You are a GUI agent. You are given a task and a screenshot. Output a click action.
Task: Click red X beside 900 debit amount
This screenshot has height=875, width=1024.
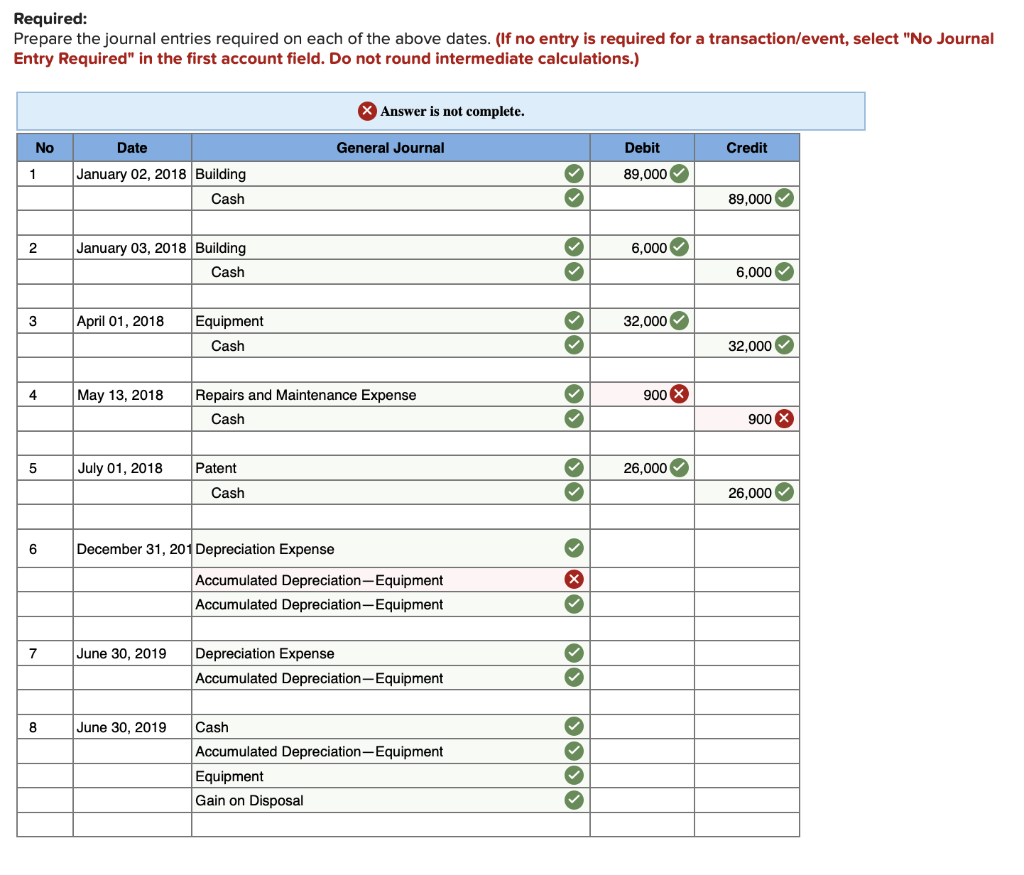coord(679,394)
